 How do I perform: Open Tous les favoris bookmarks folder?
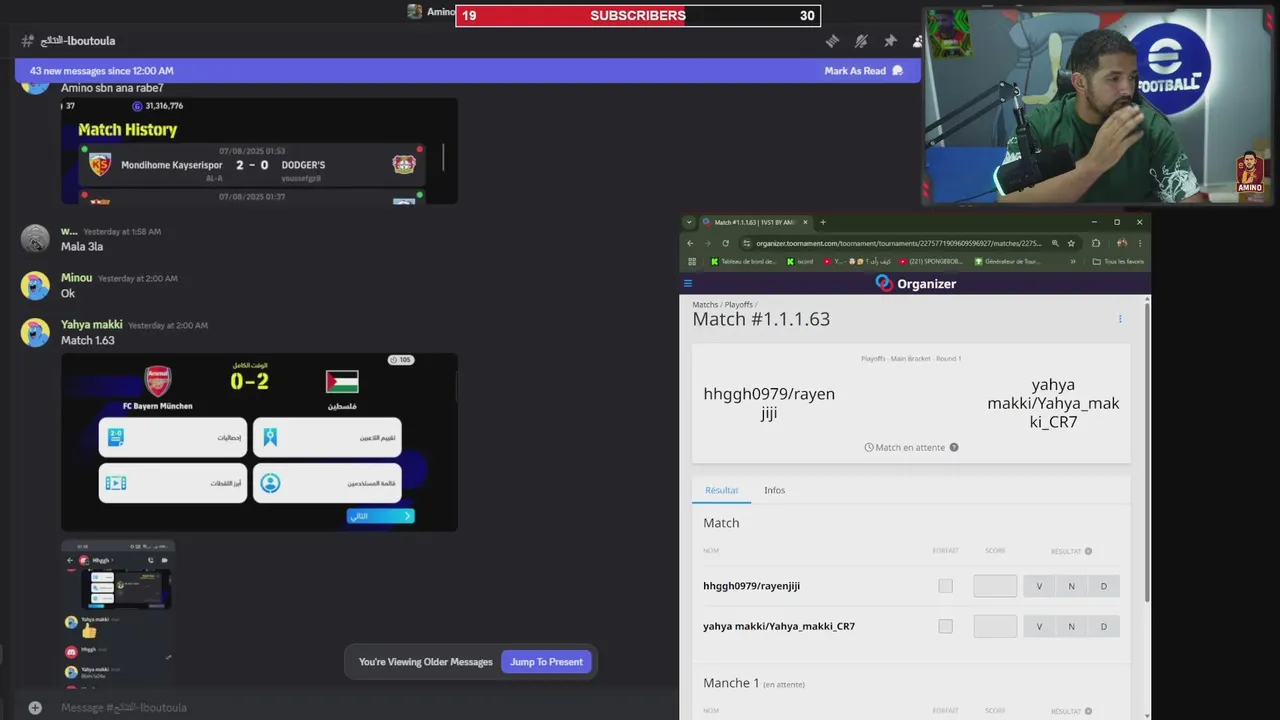point(1118,262)
